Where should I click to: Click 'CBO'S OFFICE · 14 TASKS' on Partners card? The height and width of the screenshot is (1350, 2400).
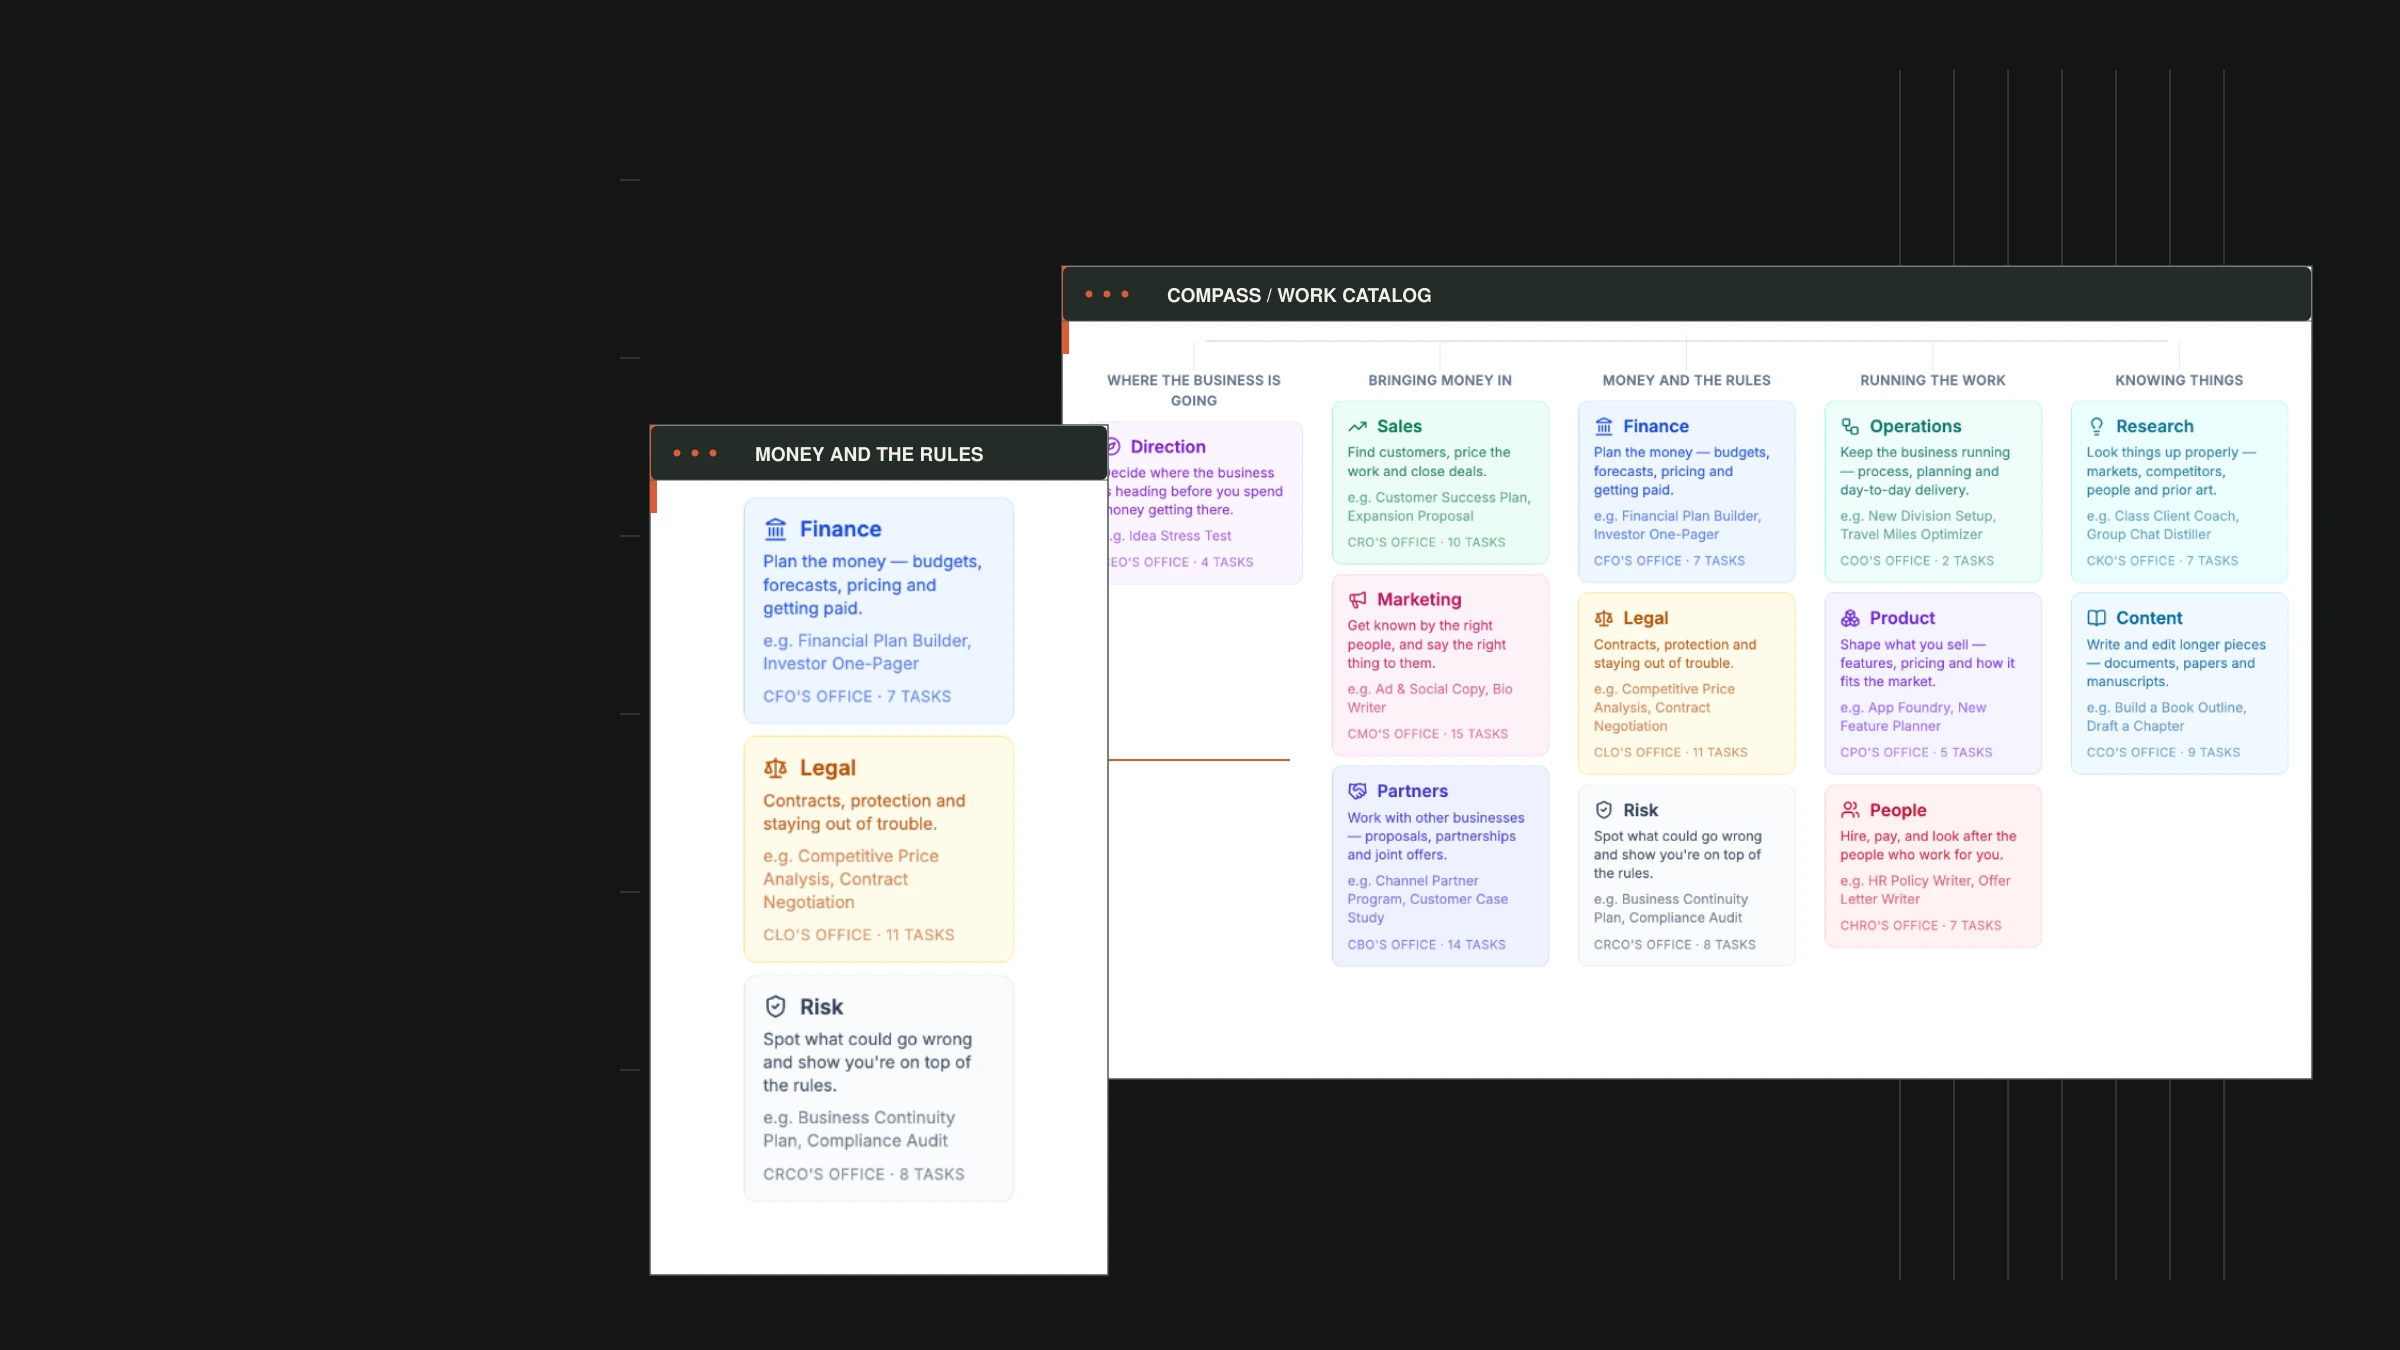1426,945
